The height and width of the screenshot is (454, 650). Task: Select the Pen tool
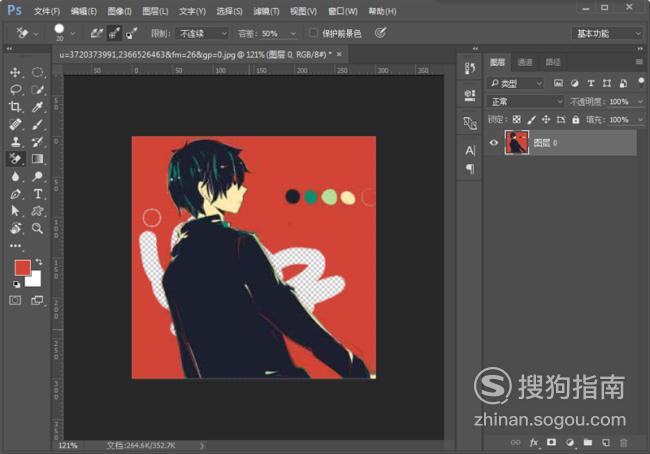(15, 194)
